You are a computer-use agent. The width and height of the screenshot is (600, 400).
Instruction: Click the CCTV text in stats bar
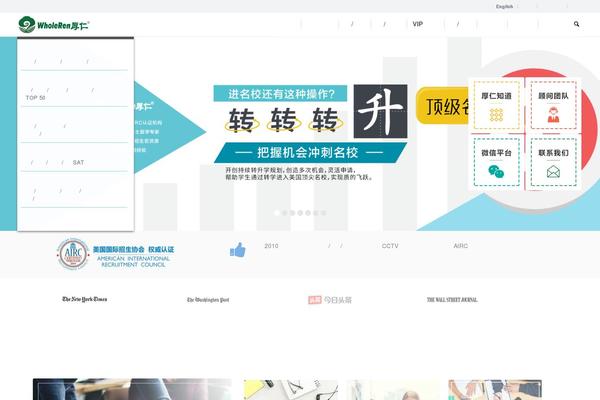tap(390, 246)
